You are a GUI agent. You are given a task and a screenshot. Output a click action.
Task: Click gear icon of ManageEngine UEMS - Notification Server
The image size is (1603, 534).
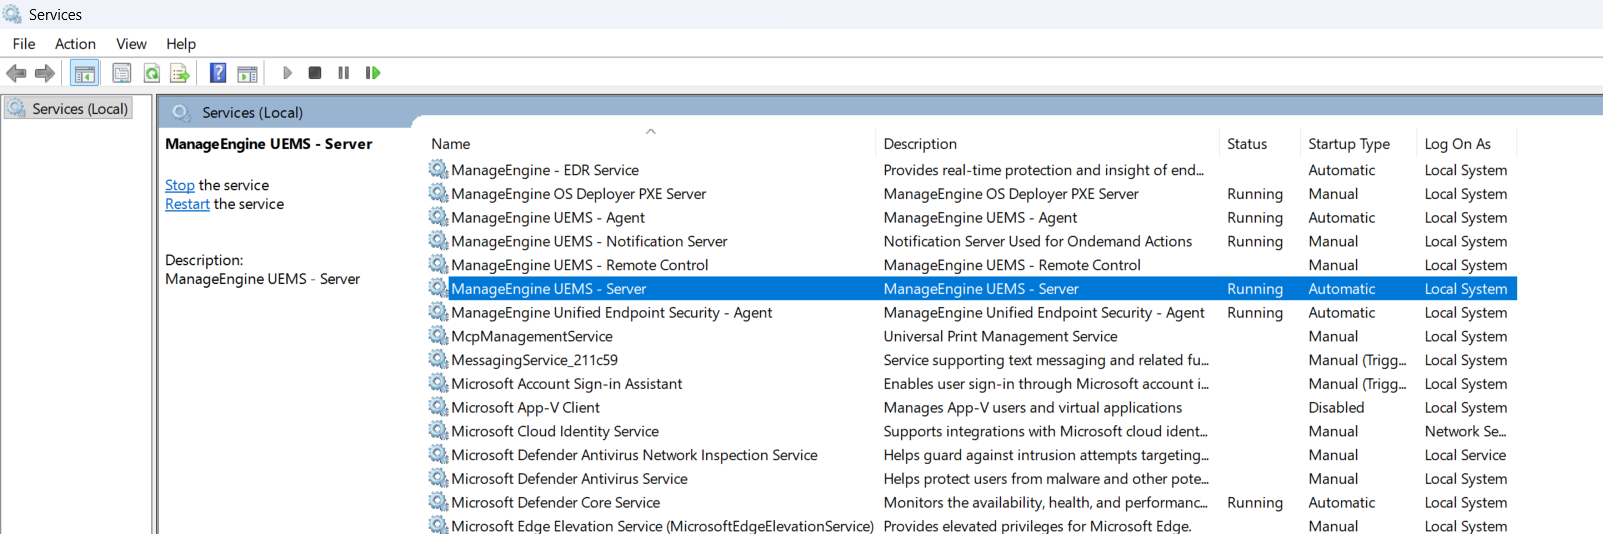(438, 241)
